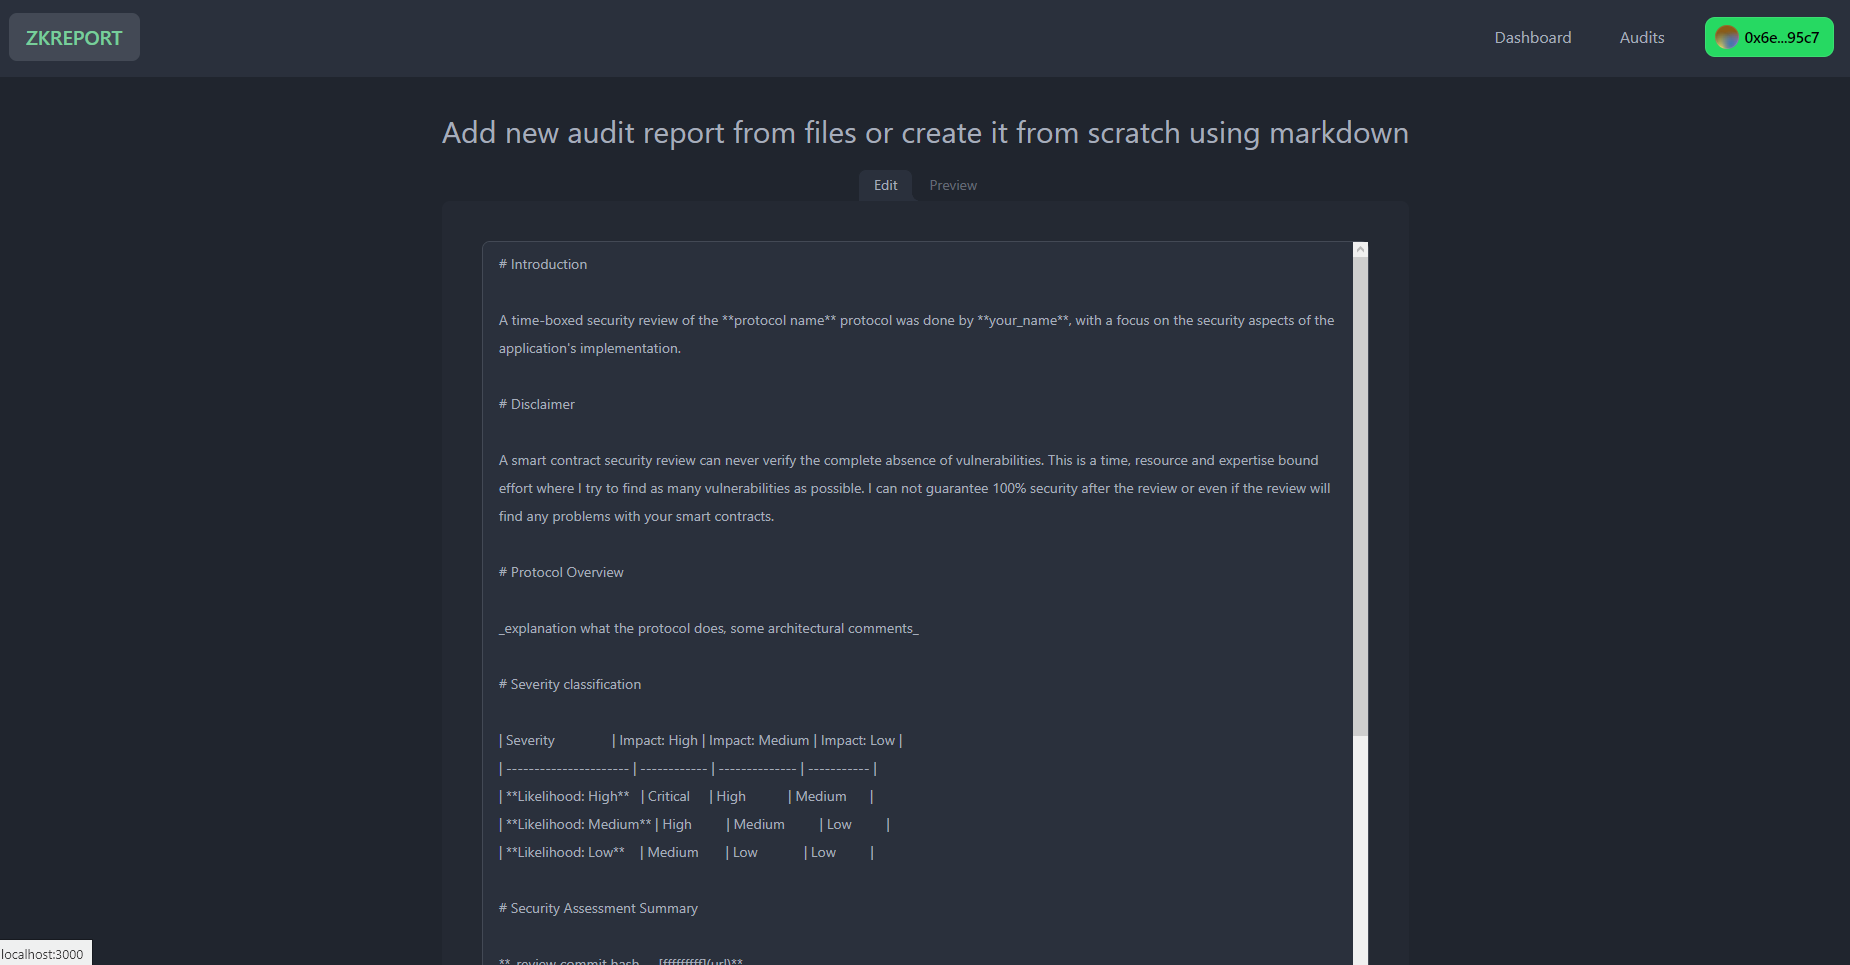This screenshot has height=965, width=1850.
Task: Click the "application's implementation." line
Action: coord(590,348)
